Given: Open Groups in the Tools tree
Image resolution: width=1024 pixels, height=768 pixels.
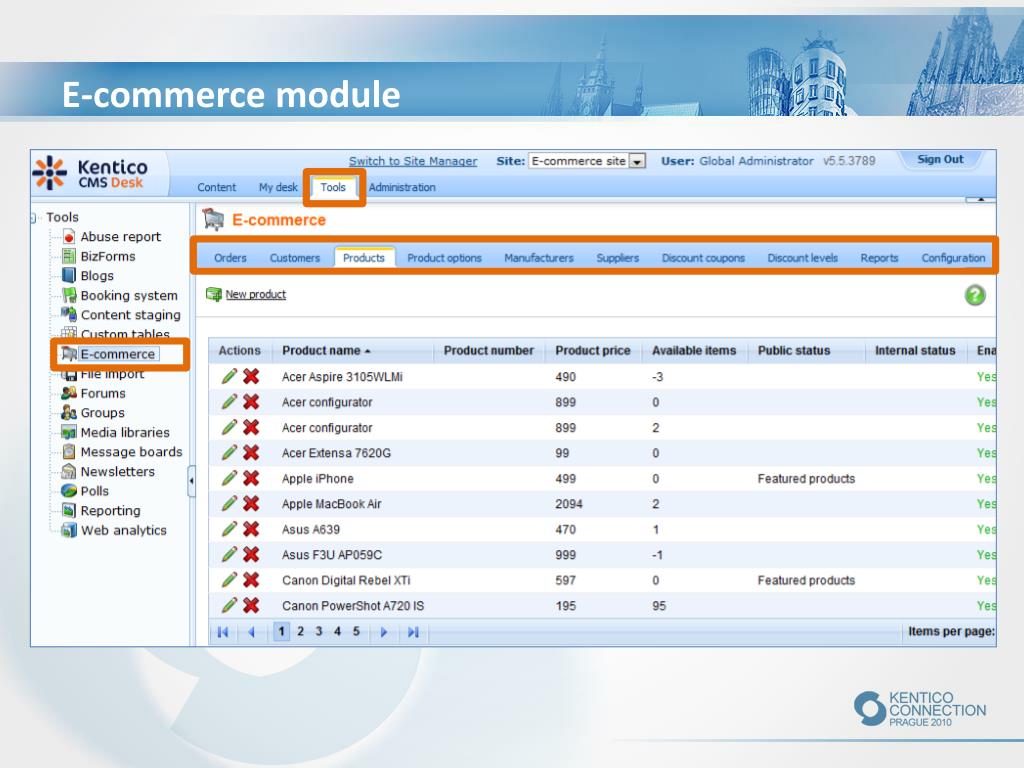Looking at the screenshot, I should [103, 413].
